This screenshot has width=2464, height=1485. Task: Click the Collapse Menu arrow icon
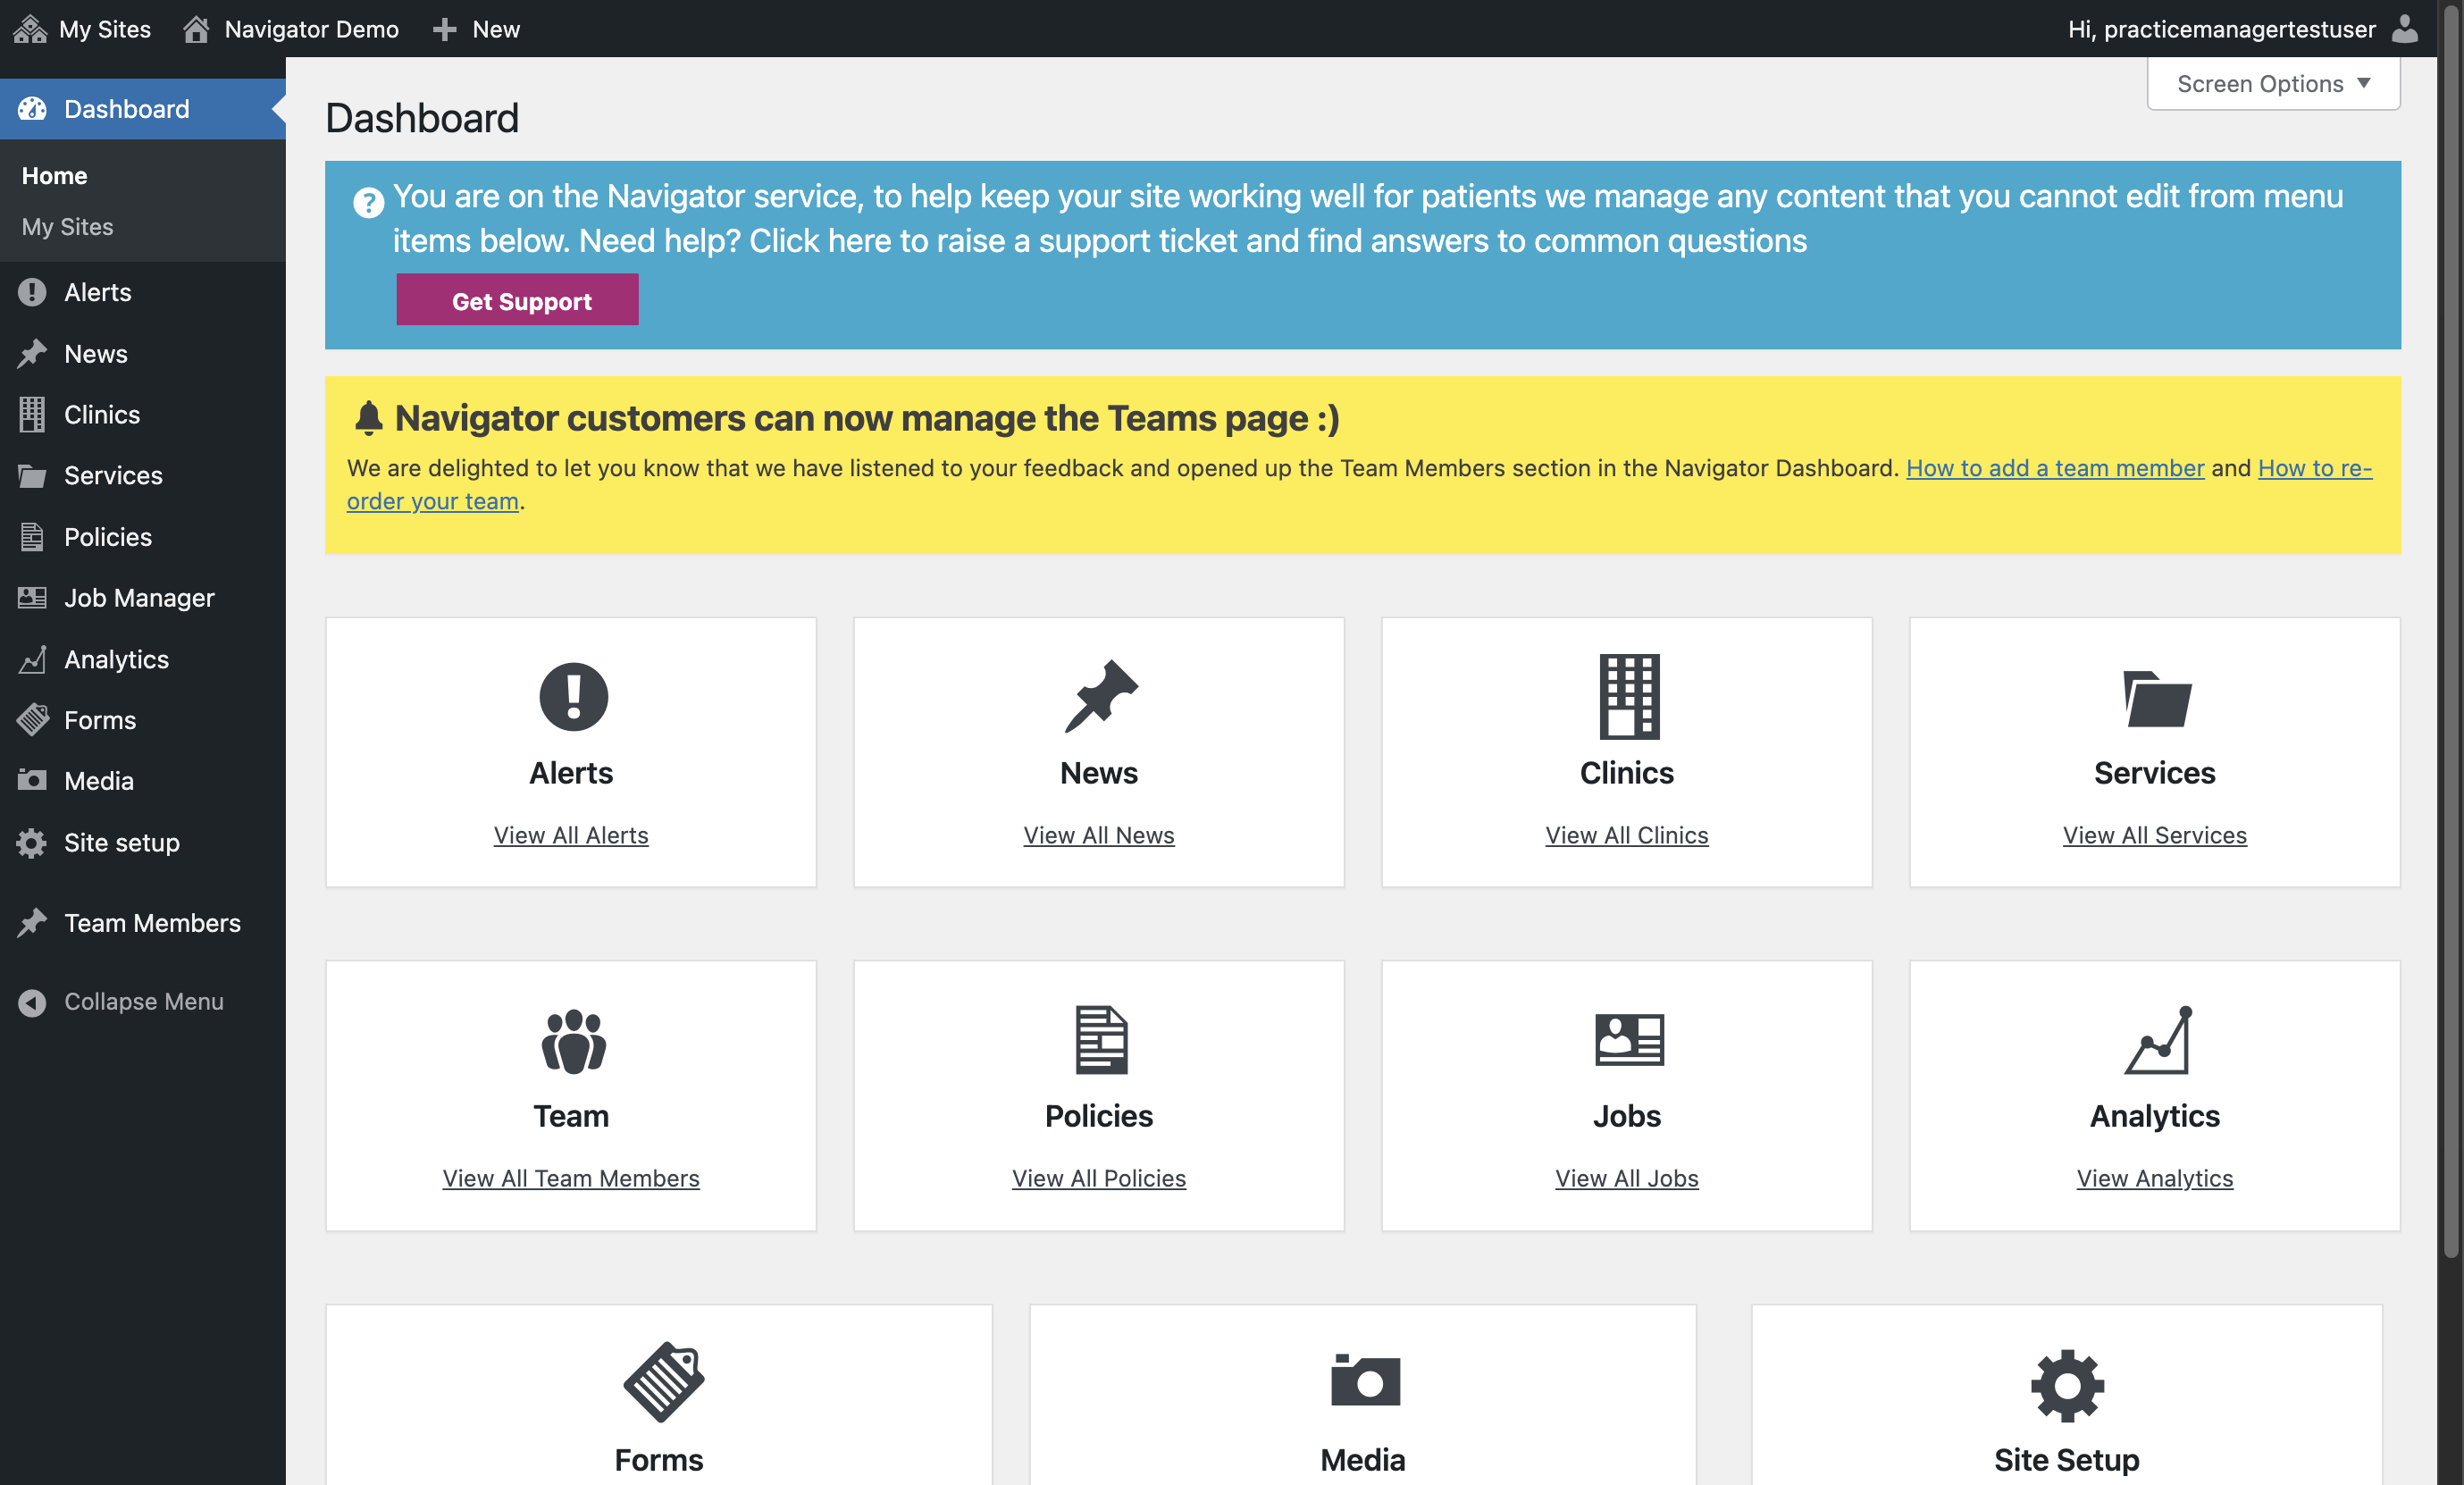tap(32, 1002)
